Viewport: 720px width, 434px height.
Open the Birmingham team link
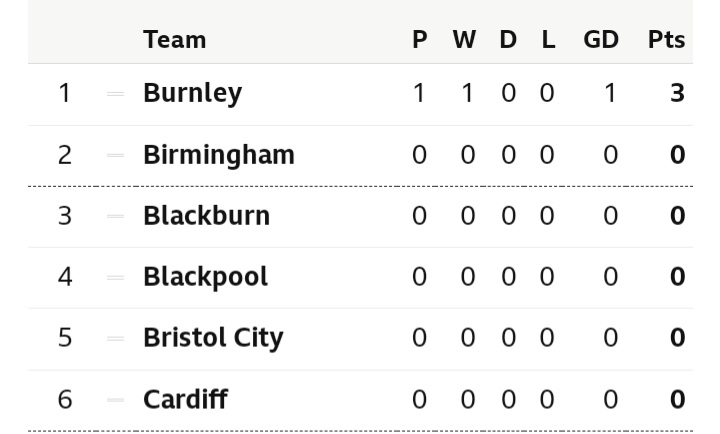(x=218, y=155)
